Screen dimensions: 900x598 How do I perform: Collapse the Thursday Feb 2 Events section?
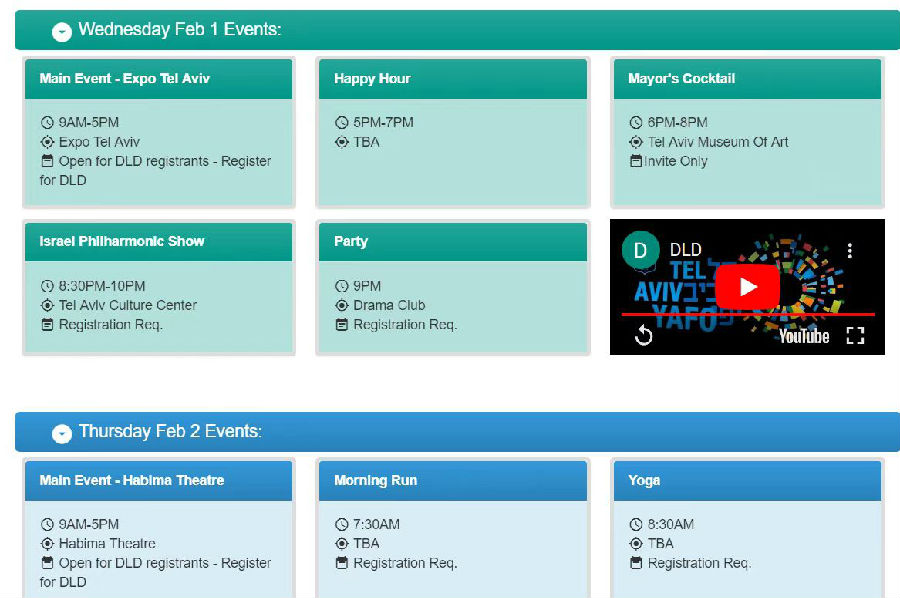pyautogui.click(x=62, y=433)
